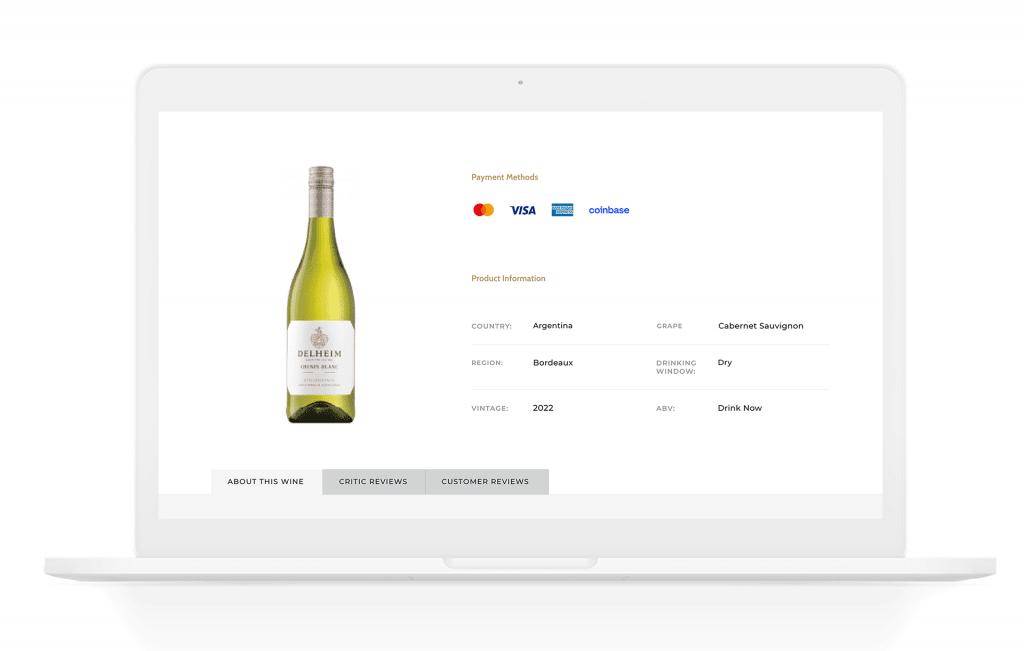Select the vintage value 2022

point(543,407)
